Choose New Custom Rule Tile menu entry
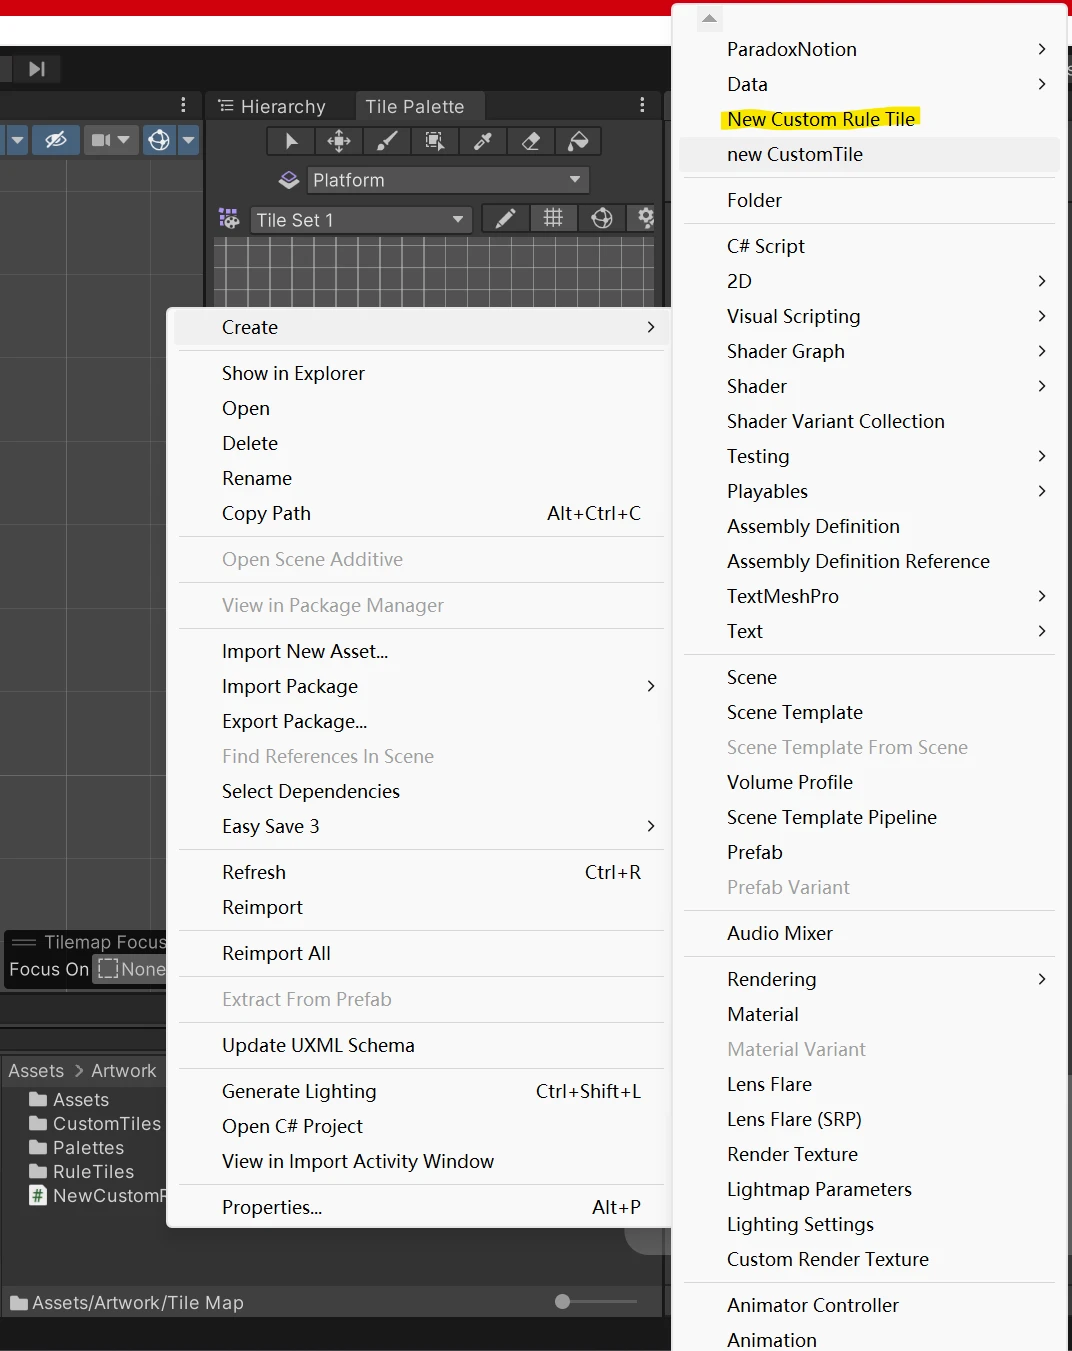The width and height of the screenshot is (1072, 1351). point(820,119)
